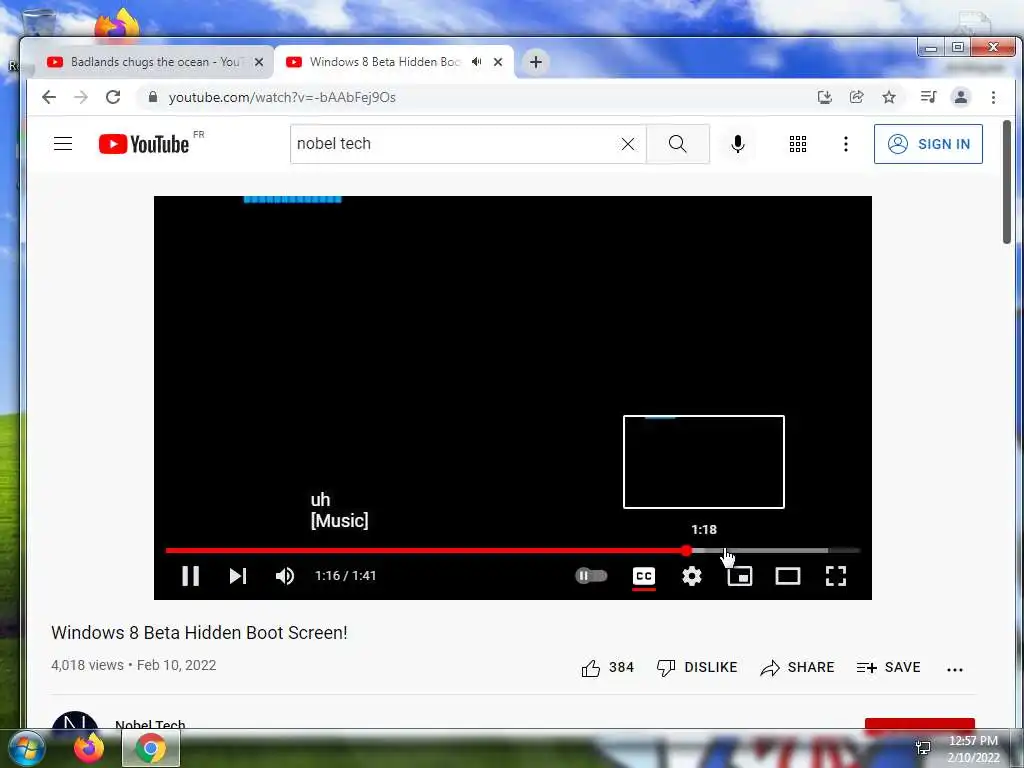Image resolution: width=1024 pixels, height=768 pixels.
Task: Toggle the autoplay switch in player
Action: point(591,575)
